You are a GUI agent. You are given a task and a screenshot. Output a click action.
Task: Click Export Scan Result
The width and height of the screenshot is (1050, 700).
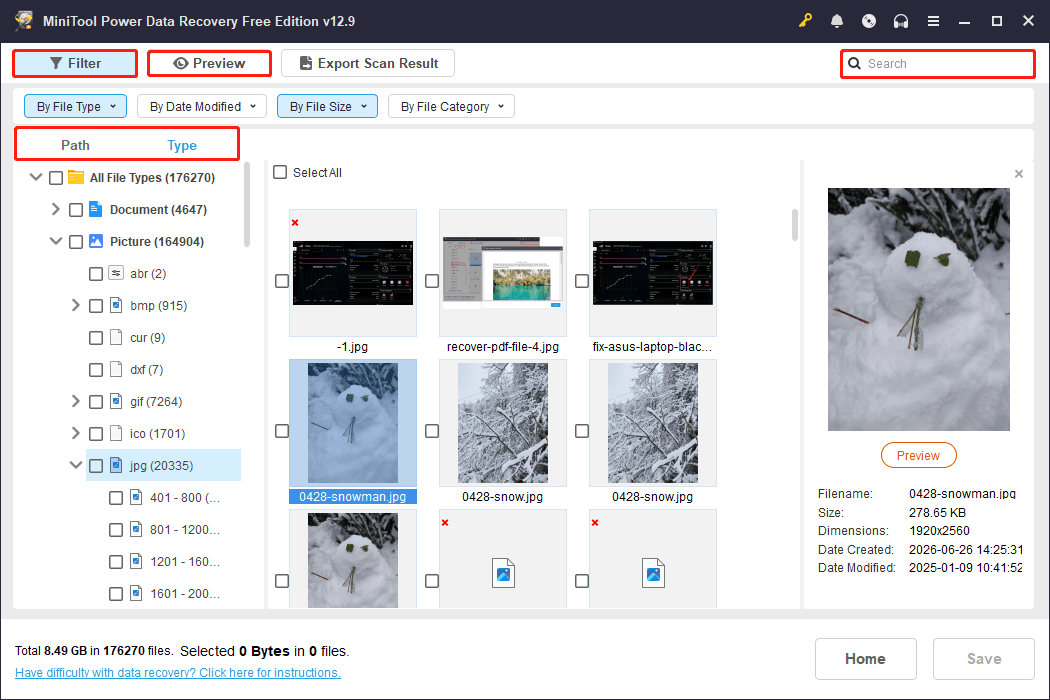[368, 63]
